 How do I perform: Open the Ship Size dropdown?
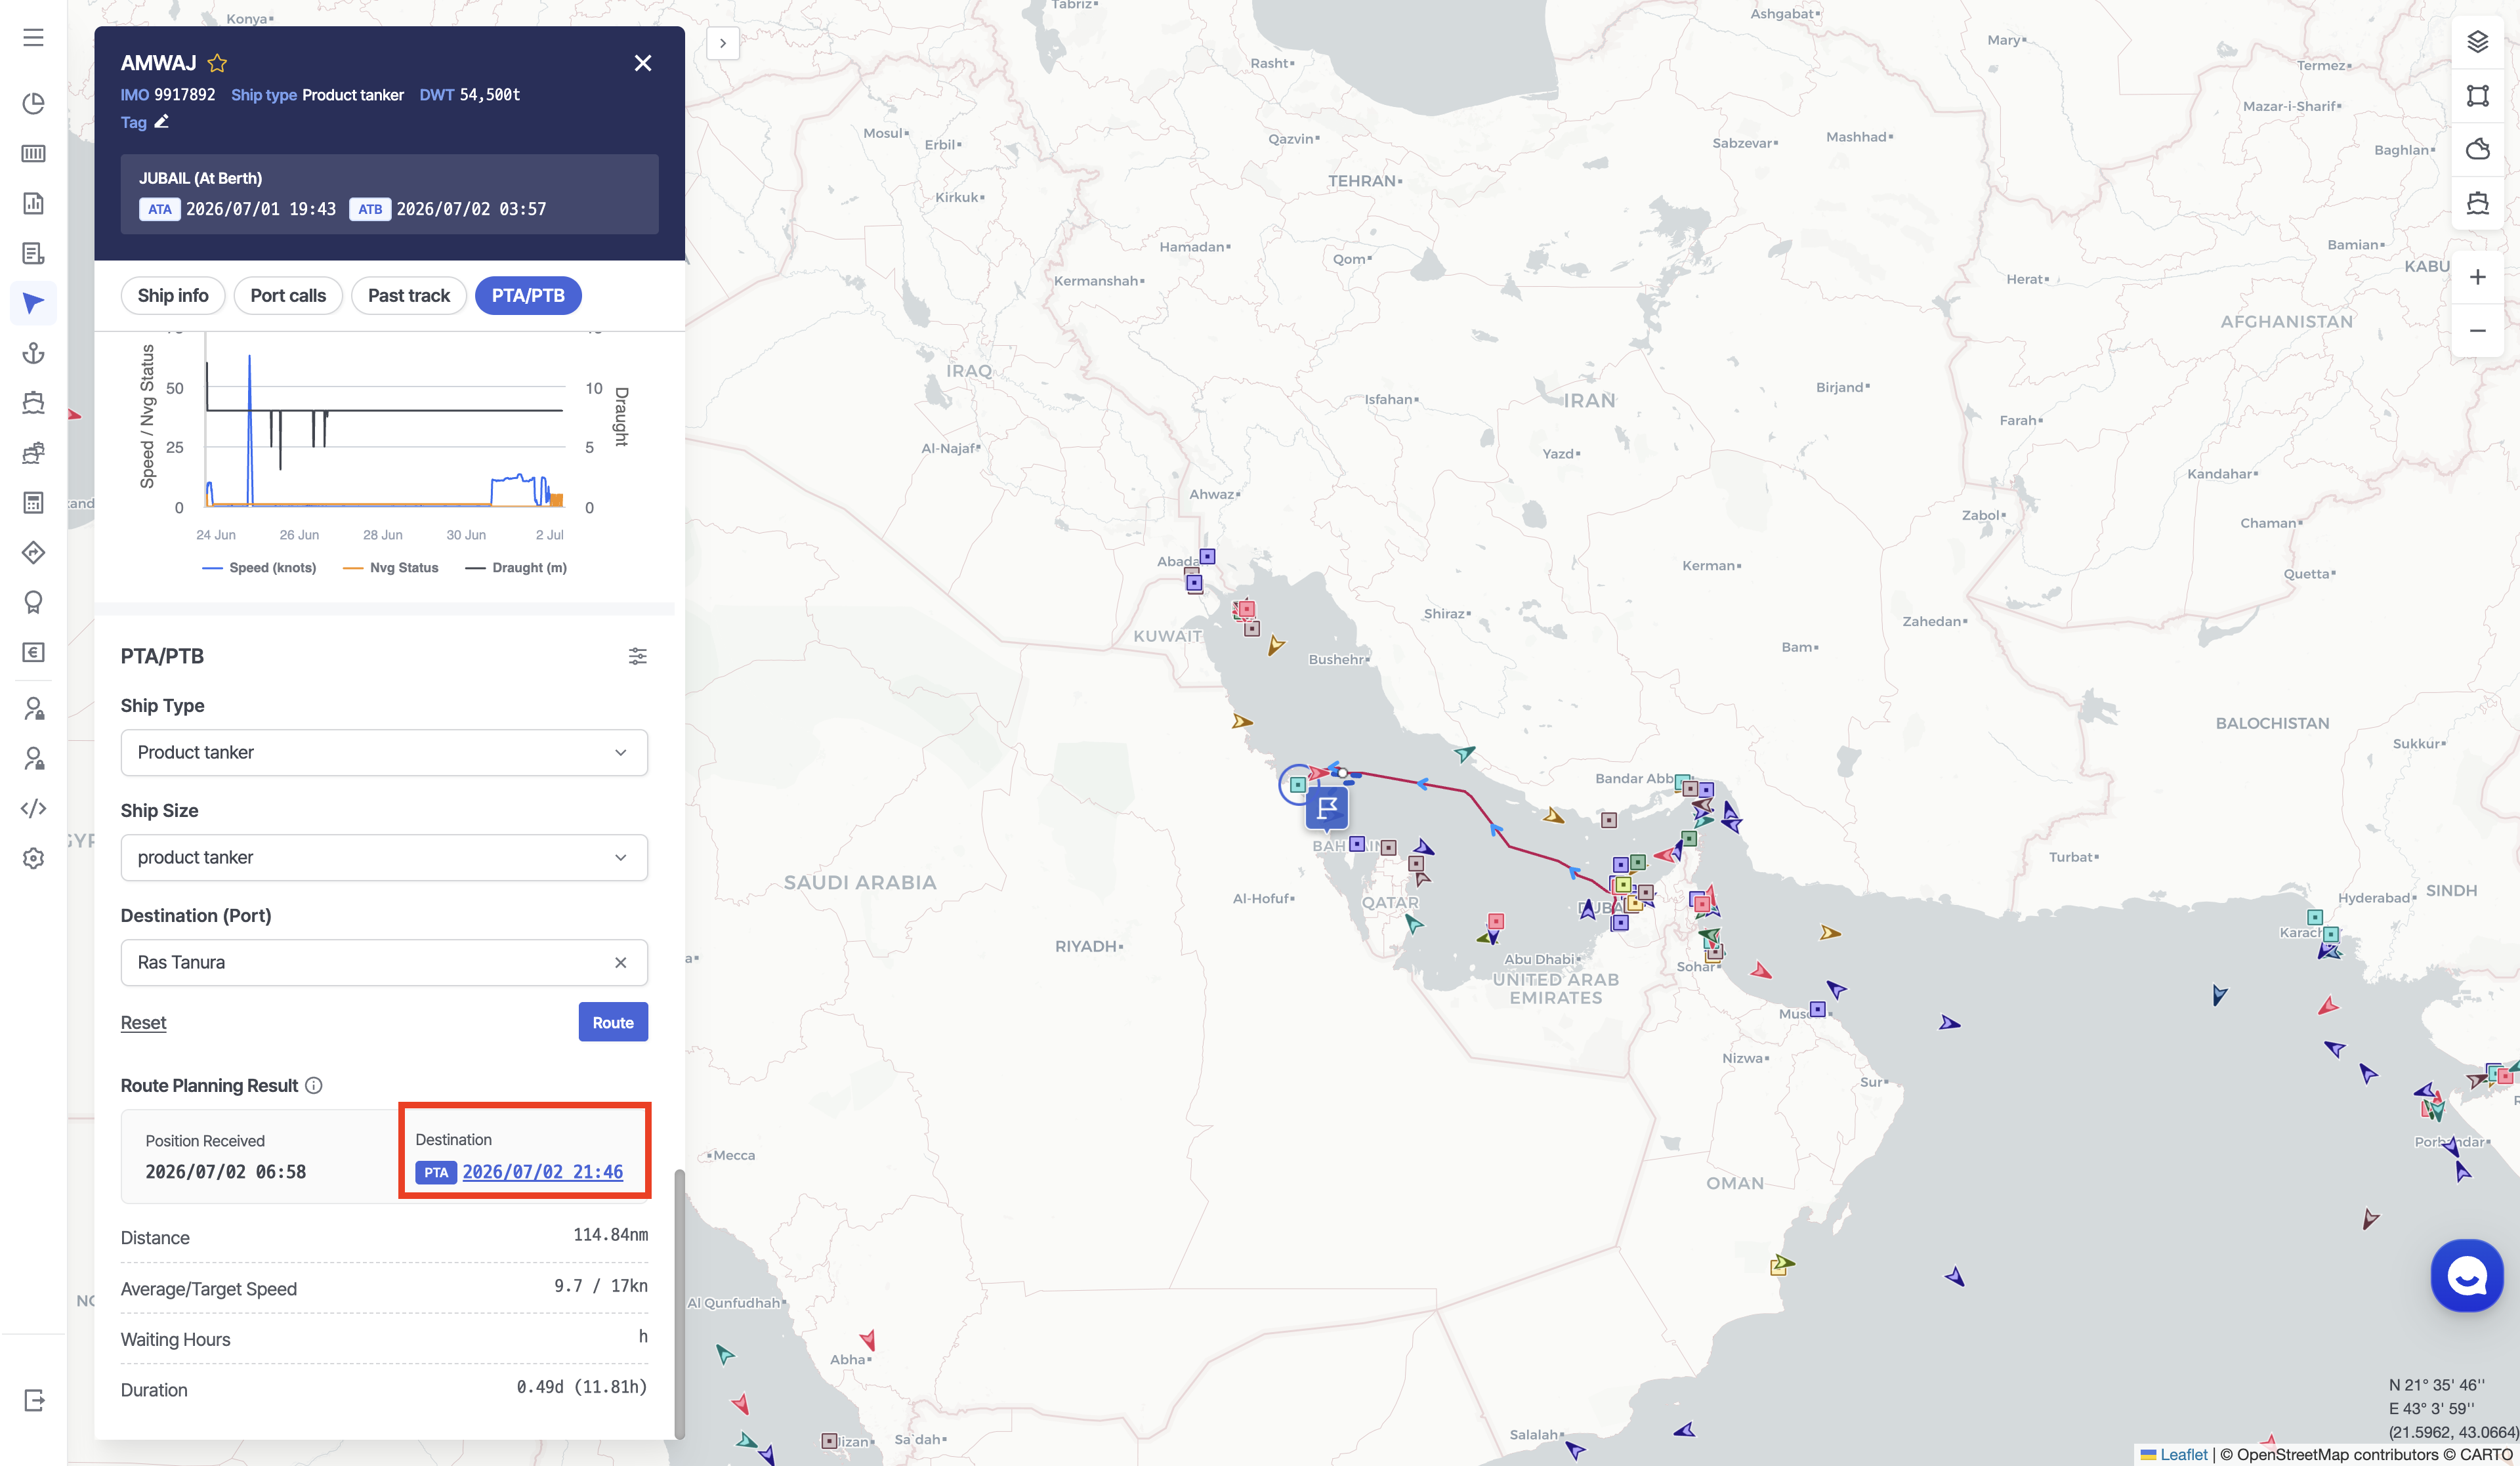pos(384,857)
